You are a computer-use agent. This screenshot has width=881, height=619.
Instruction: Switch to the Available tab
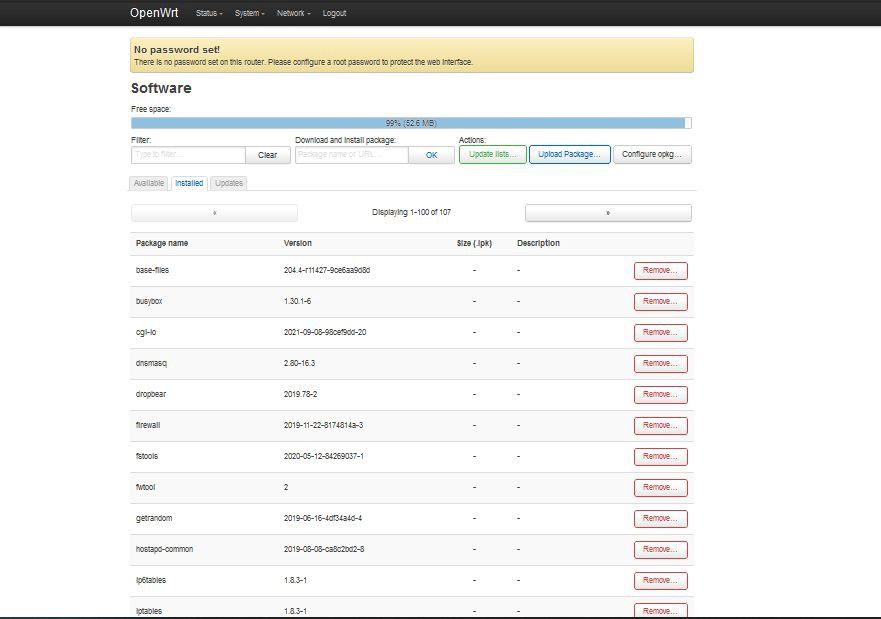tap(149, 183)
